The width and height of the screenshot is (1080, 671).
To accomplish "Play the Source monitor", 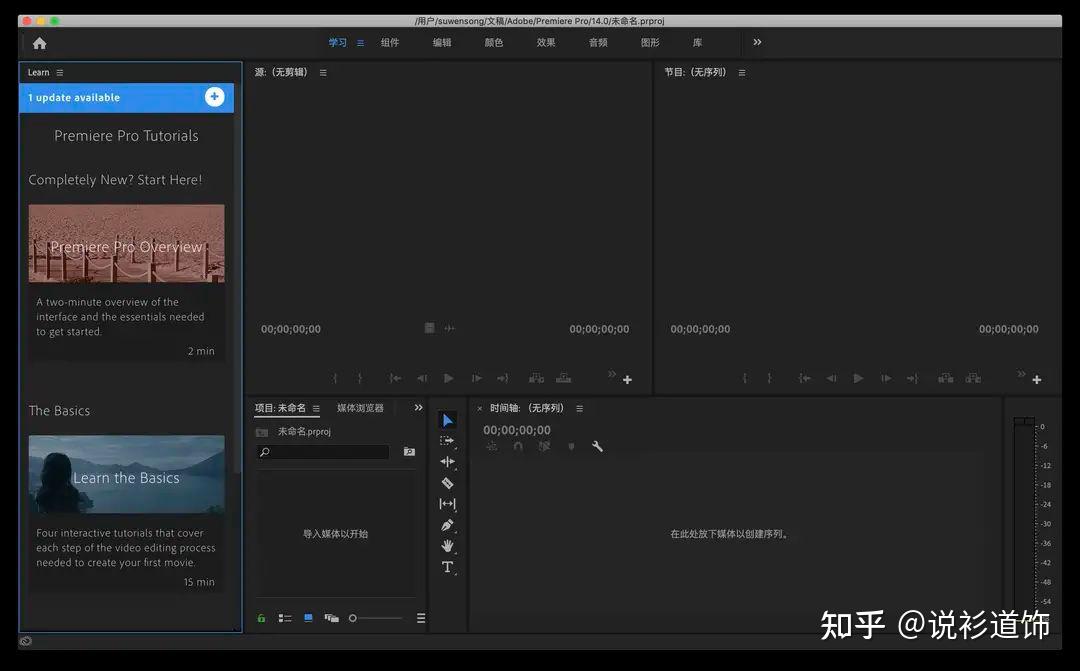I will tap(449, 378).
